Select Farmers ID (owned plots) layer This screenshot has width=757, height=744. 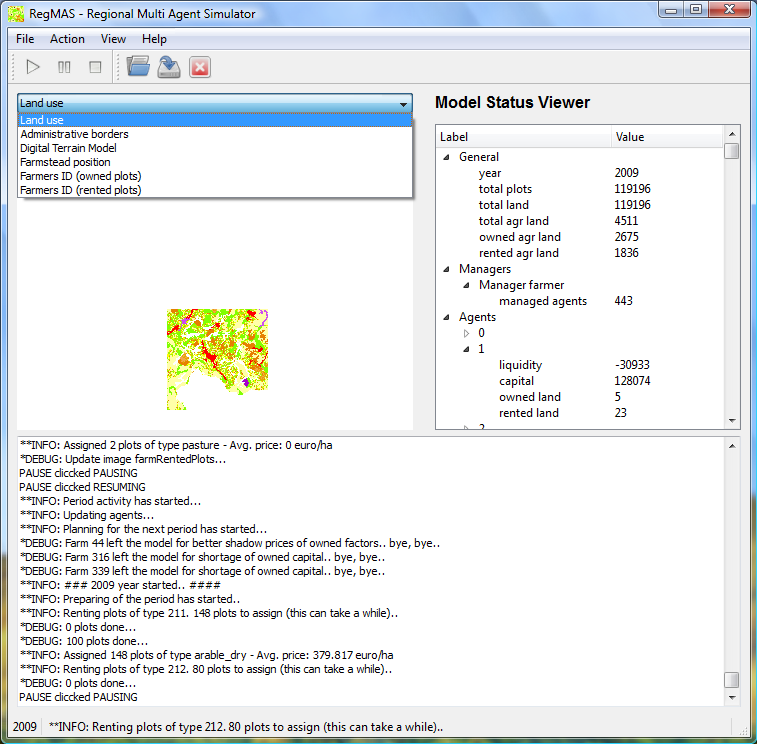point(215,176)
